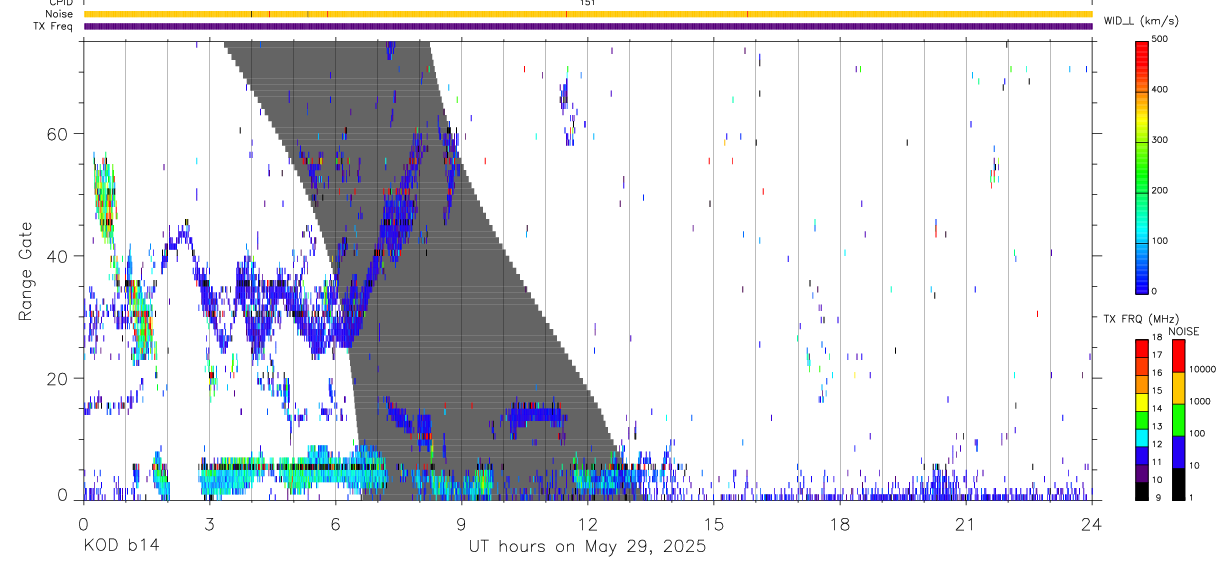Click the '11' label on the TX FRQ legend
The width and height of the screenshot is (1228, 567).
coord(1158,463)
